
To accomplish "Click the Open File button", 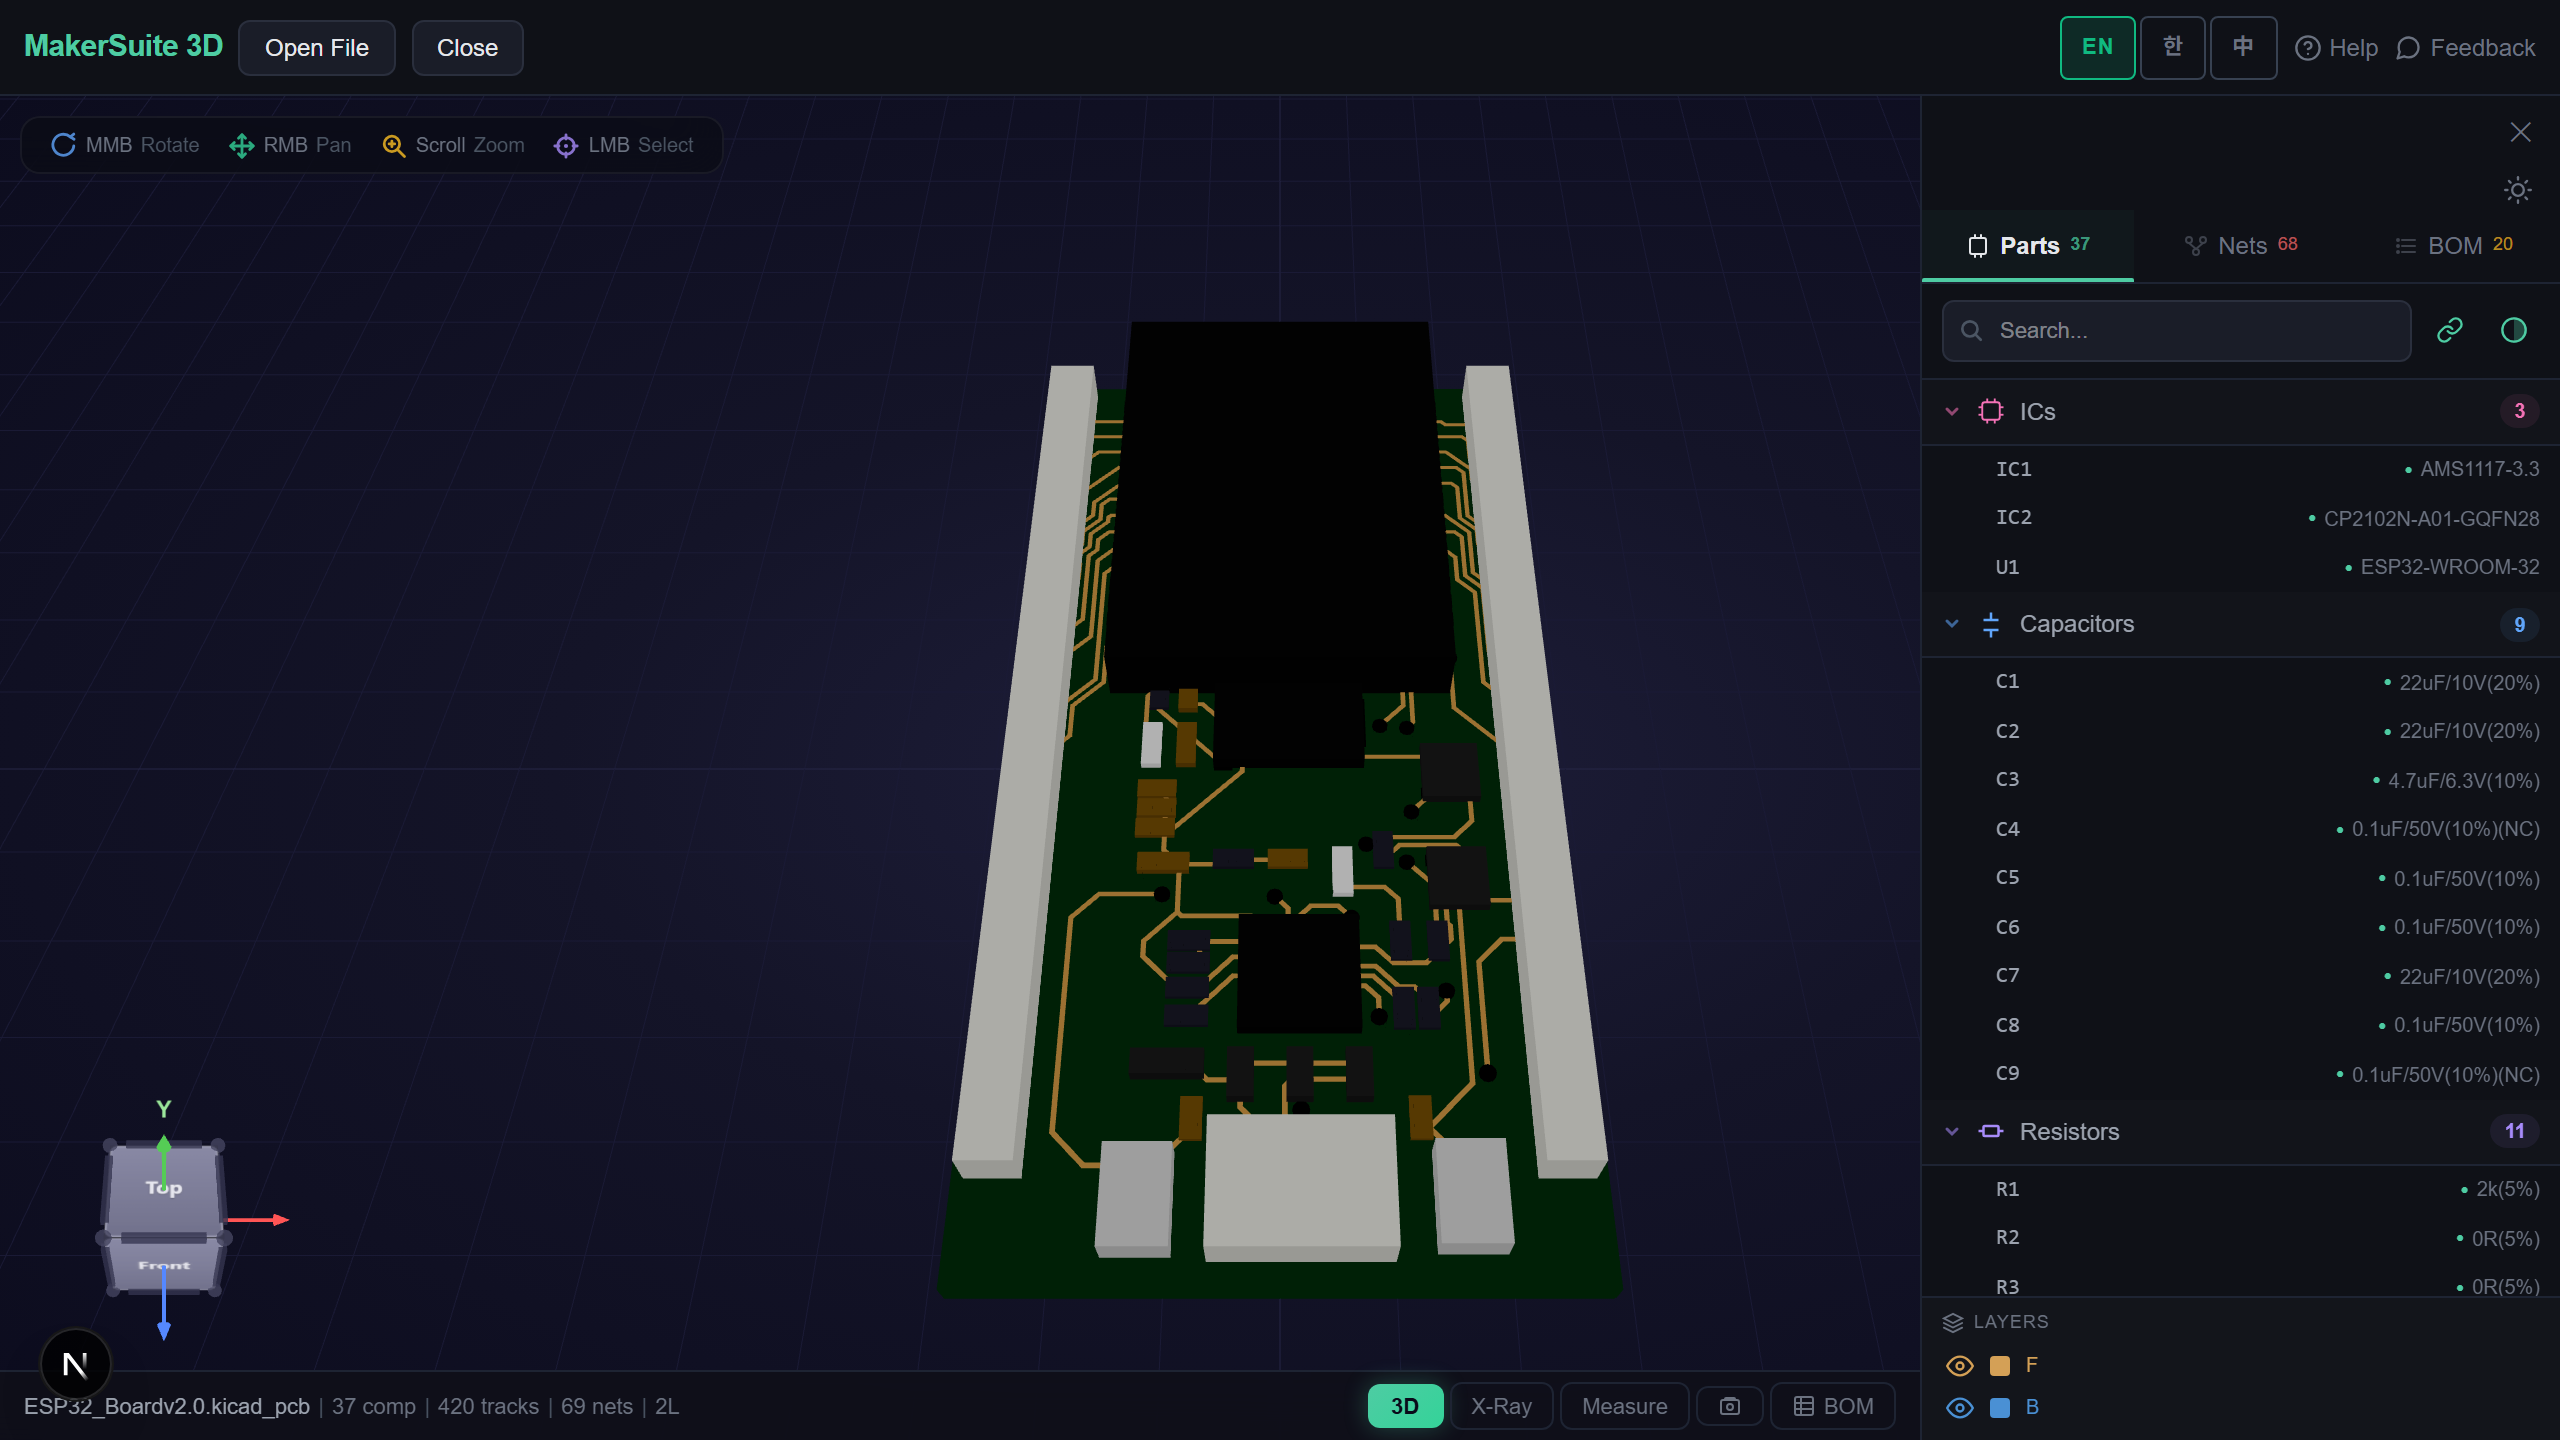I will (x=316, y=48).
